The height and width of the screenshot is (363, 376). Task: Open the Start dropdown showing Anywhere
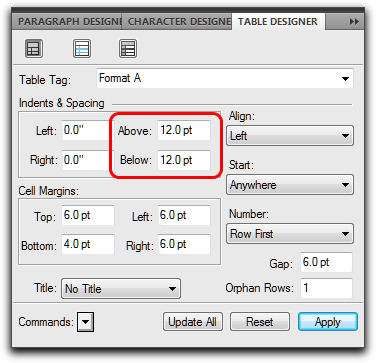(x=290, y=185)
